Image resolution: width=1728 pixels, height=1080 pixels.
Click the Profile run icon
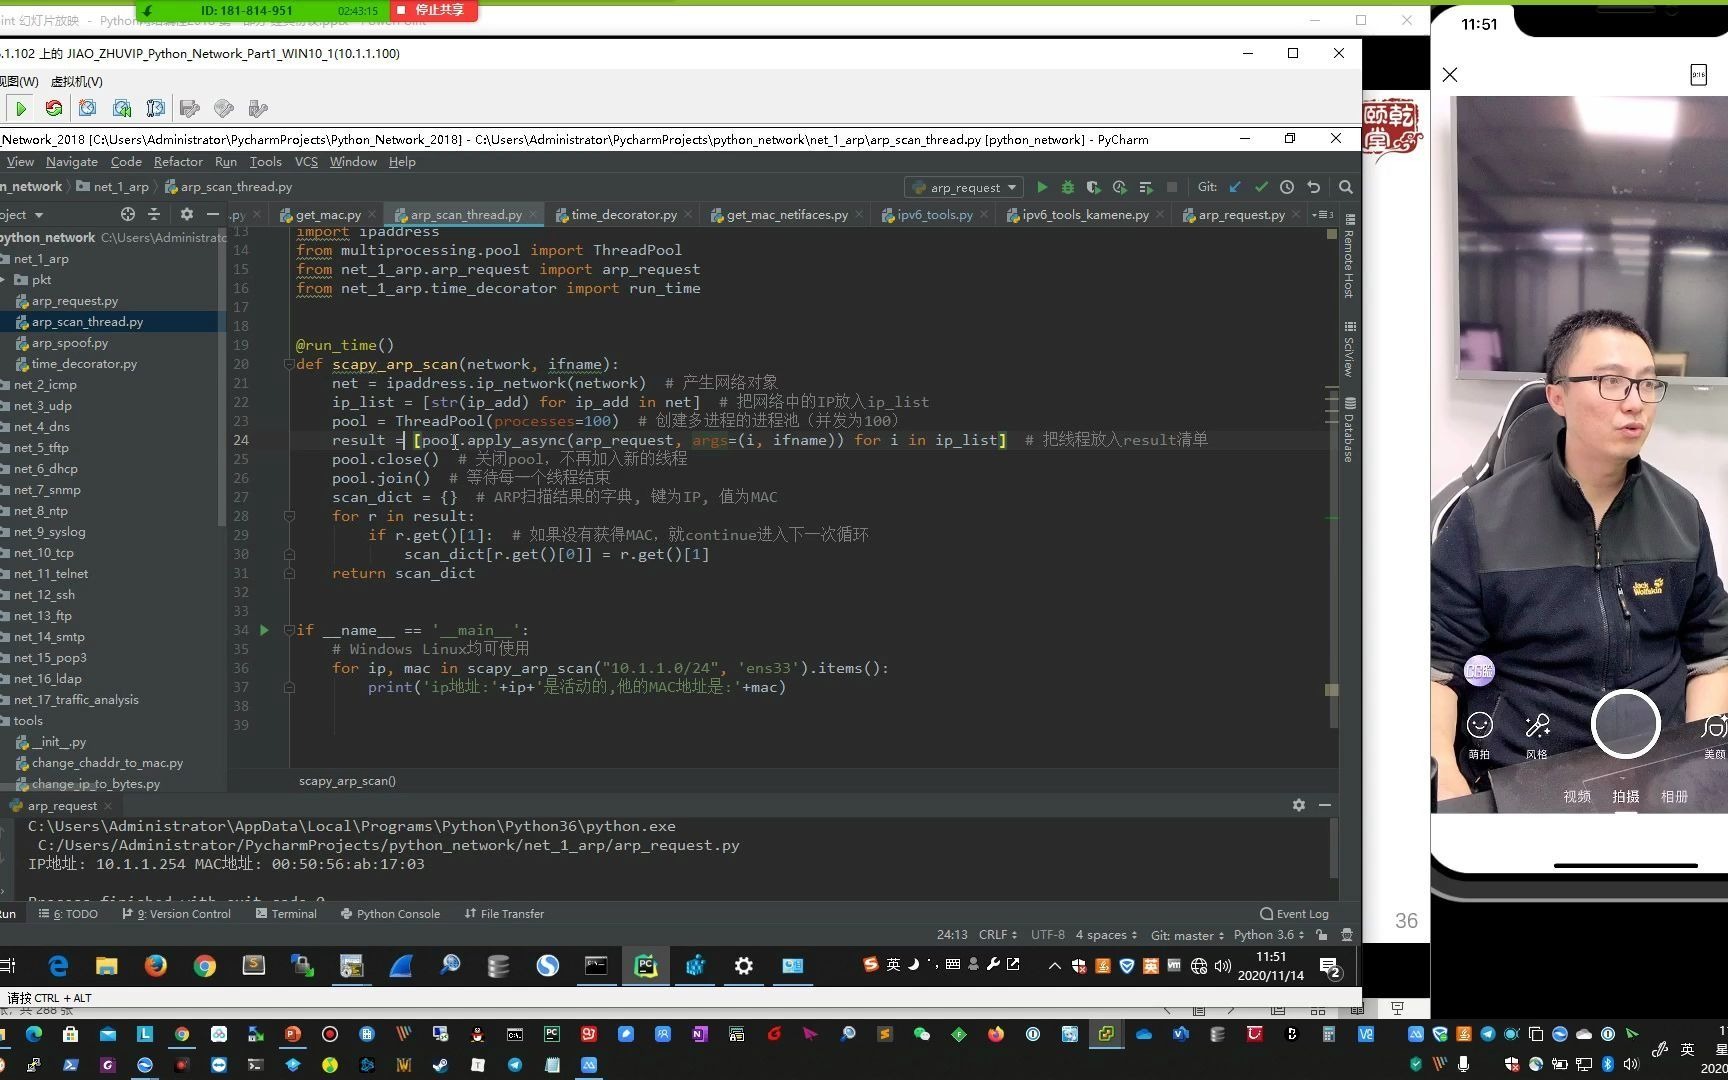[1120, 187]
